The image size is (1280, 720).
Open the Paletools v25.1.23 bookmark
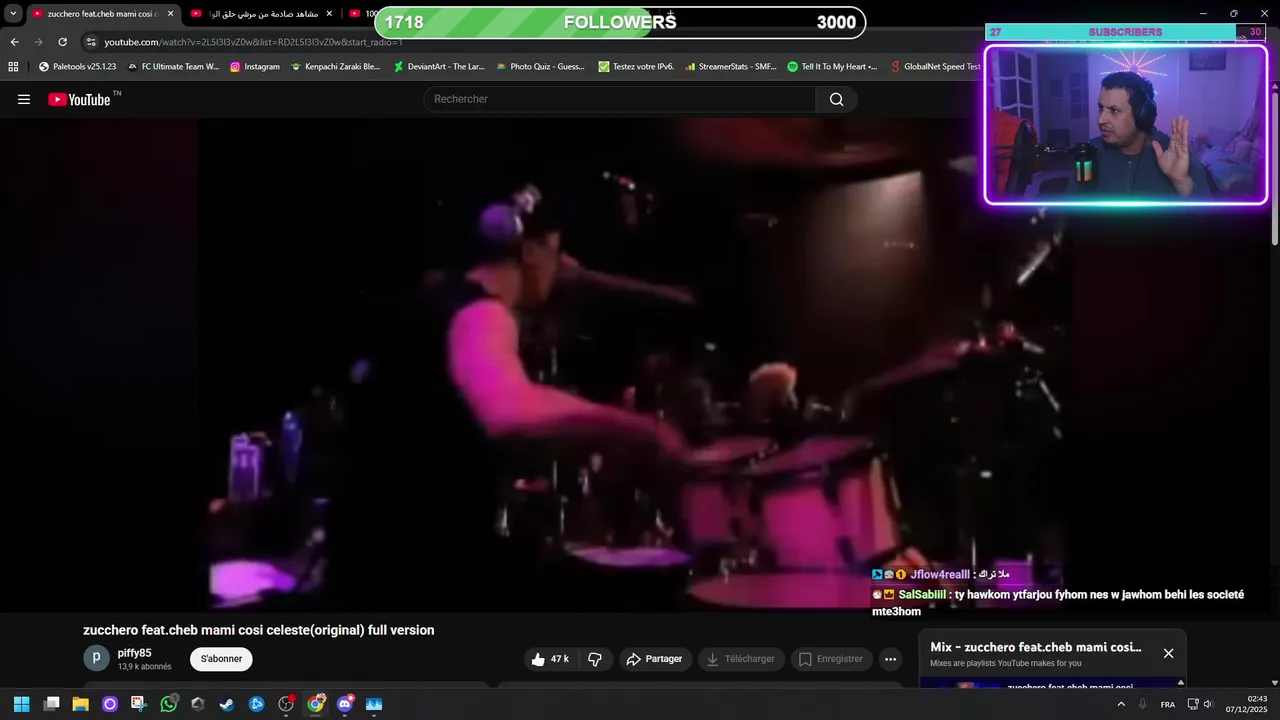tap(78, 67)
